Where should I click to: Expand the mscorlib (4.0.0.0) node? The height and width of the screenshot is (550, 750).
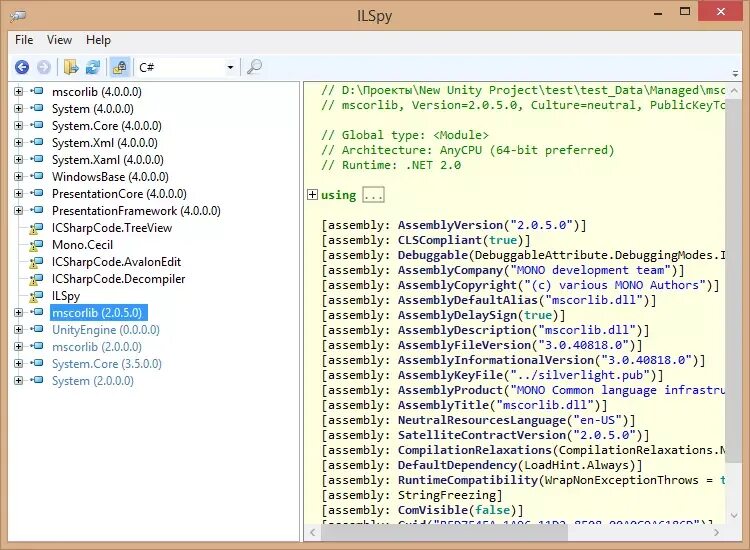pyautogui.click(x=18, y=91)
